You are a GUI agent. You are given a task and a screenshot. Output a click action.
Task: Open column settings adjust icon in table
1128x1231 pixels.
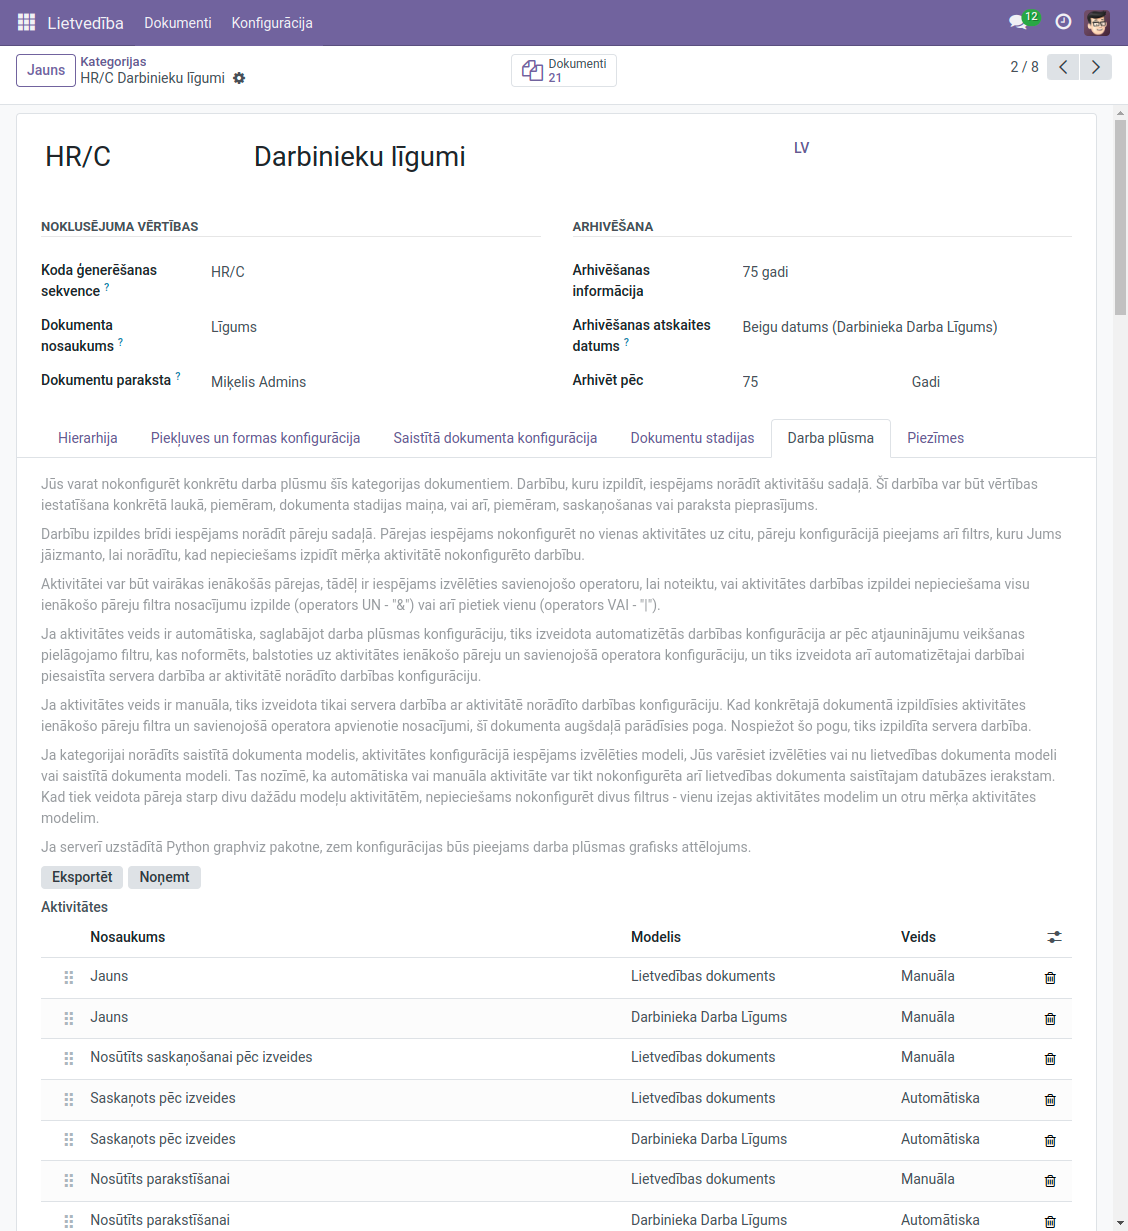coord(1054,937)
